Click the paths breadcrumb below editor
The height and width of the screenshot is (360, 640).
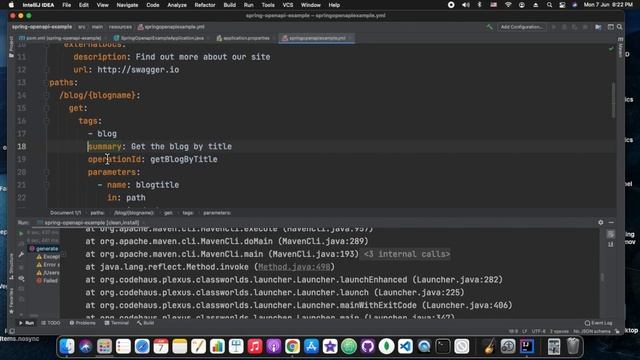click(x=97, y=213)
